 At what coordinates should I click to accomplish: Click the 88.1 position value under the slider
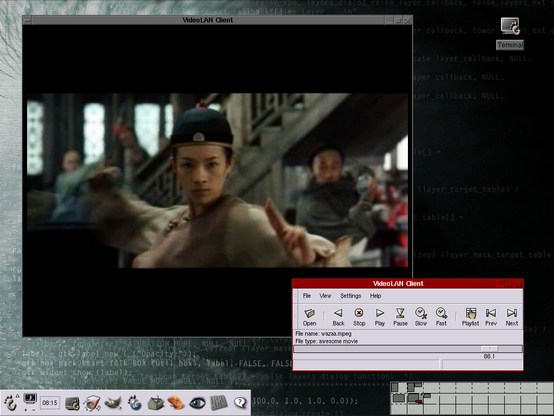[x=489, y=357]
